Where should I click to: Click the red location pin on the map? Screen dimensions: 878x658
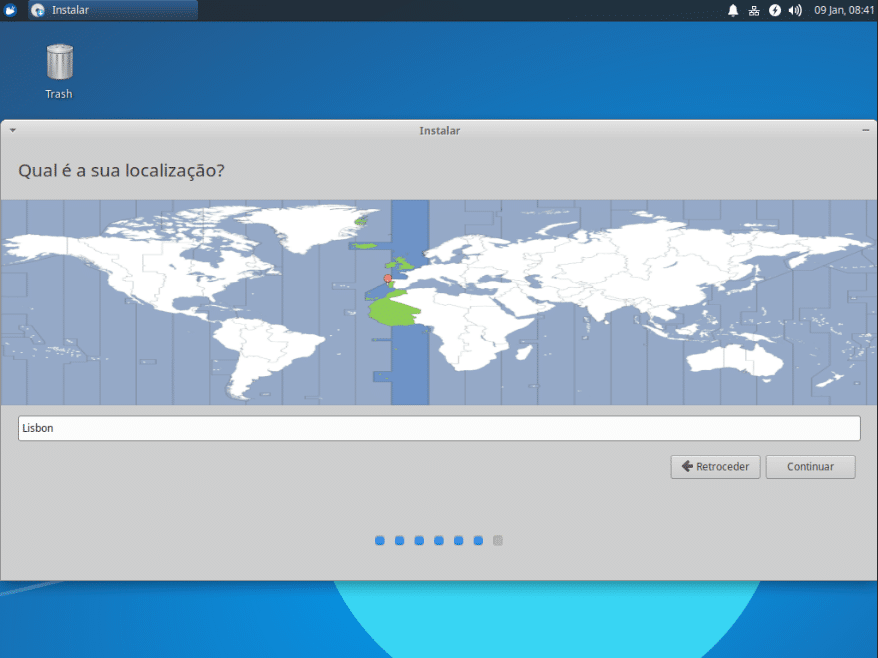coord(387,278)
